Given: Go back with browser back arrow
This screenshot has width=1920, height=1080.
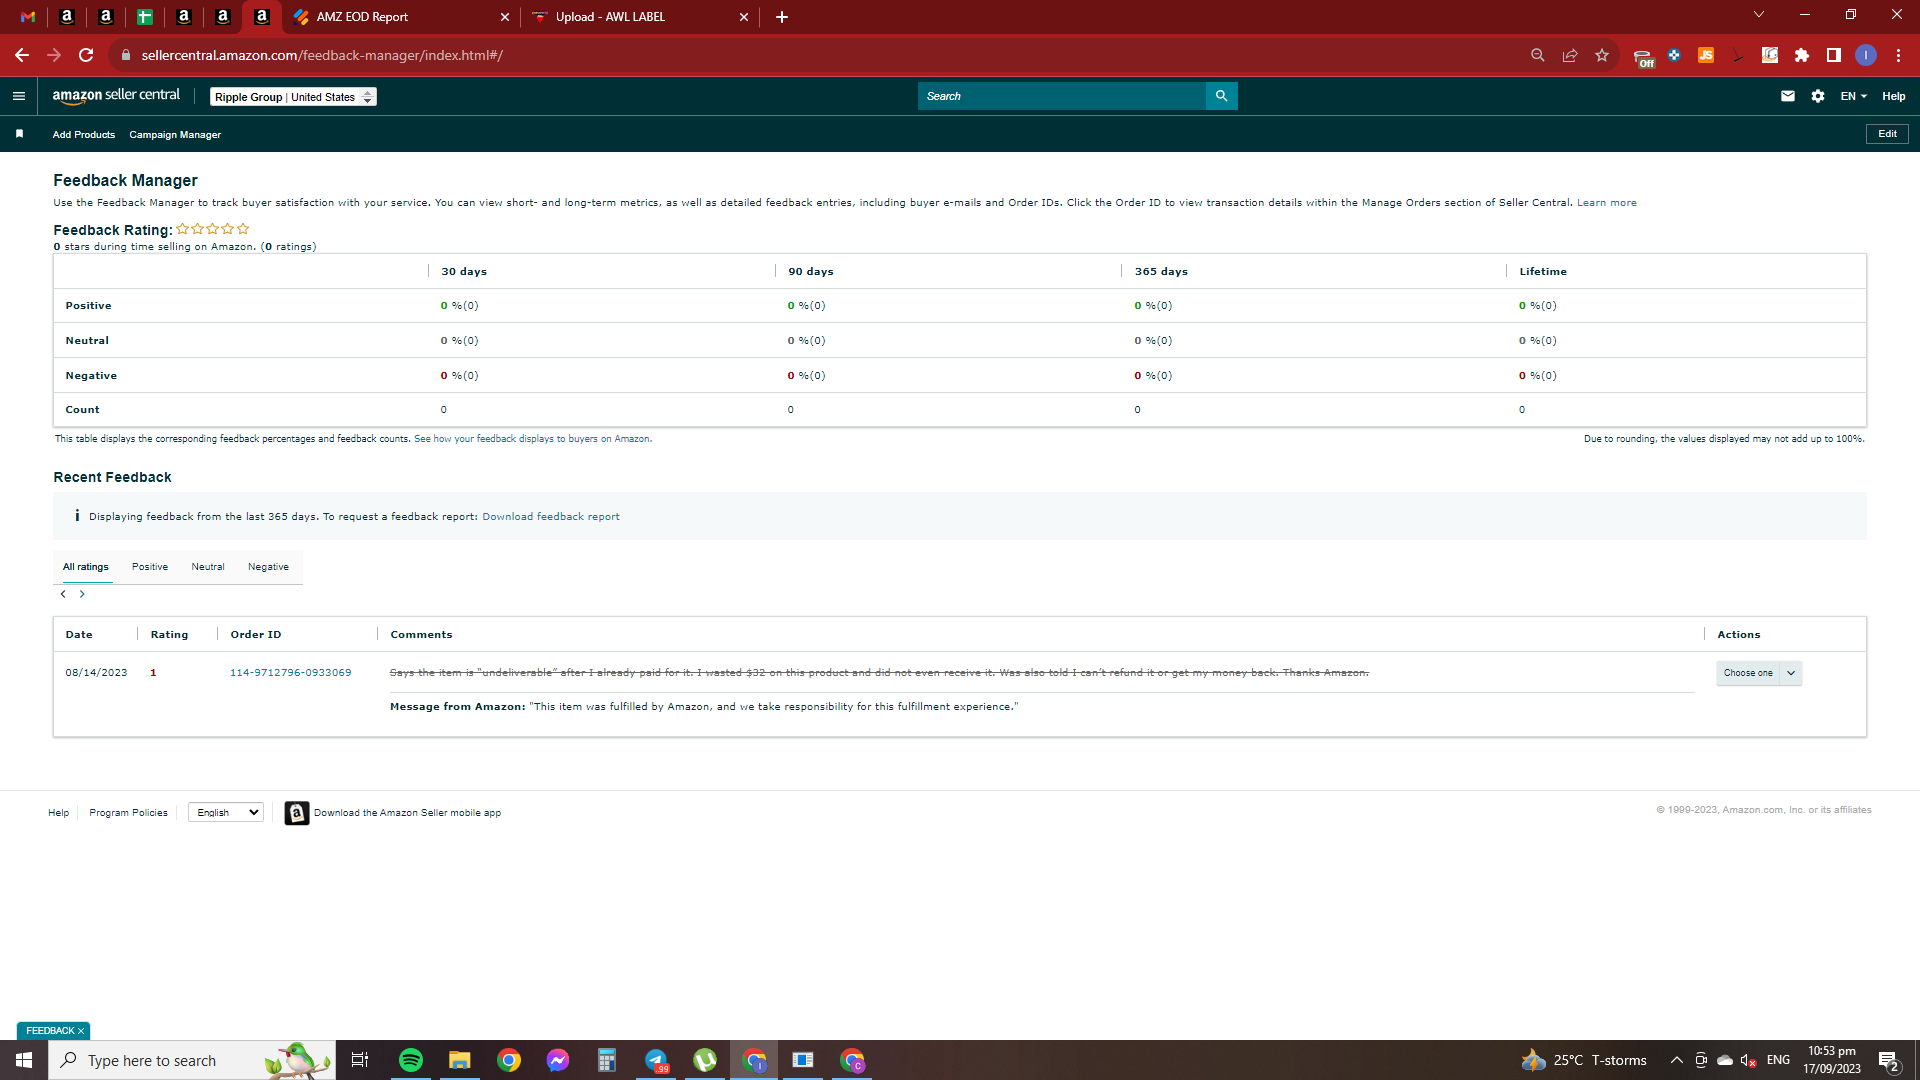Looking at the screenshot, I should pyautogui.click(x=21, y=55).
